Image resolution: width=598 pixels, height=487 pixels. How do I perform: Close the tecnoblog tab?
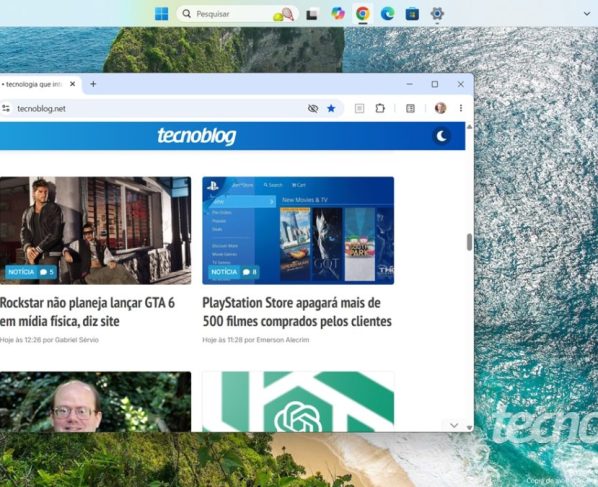point(72,84)
